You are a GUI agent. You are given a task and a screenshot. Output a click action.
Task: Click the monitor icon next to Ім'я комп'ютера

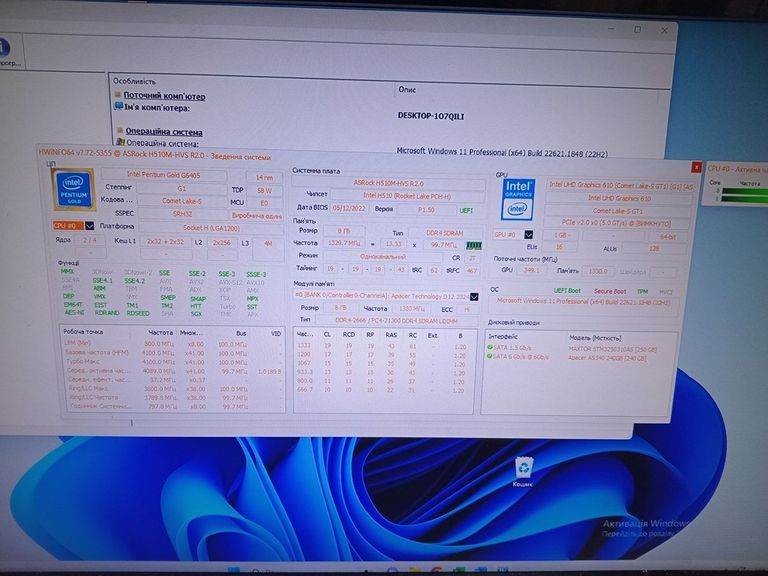click(119, 107)
